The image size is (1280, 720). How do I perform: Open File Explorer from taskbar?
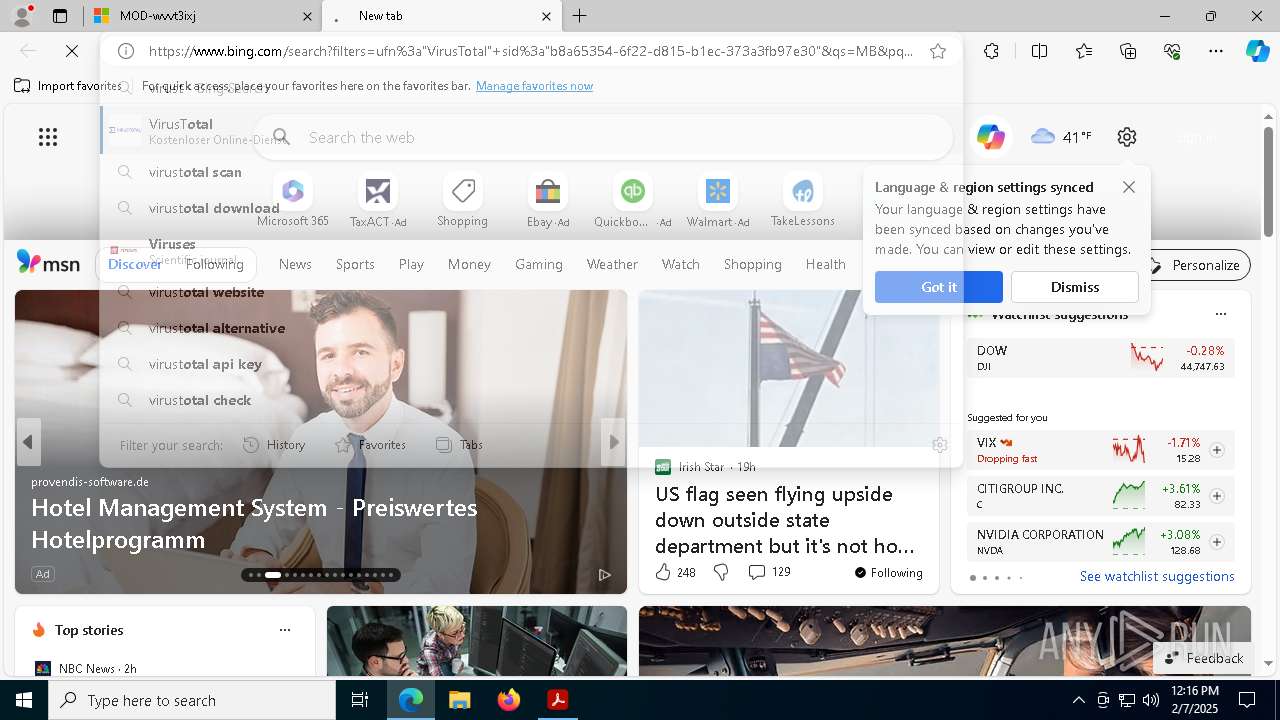460,700
